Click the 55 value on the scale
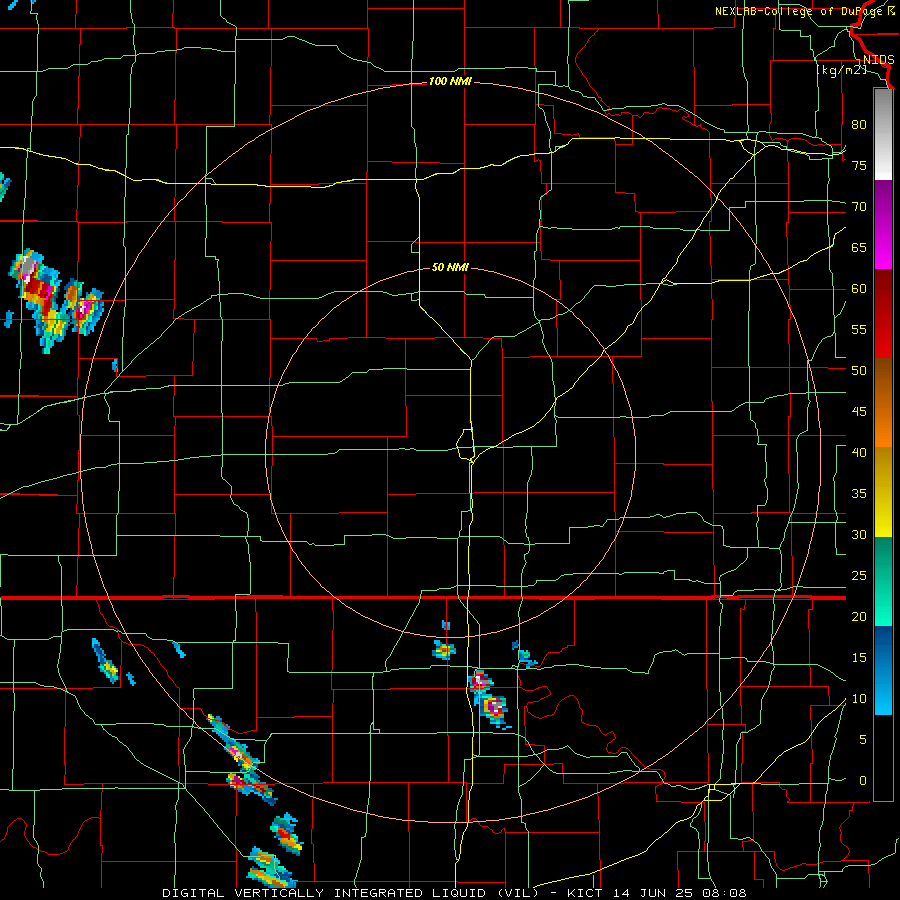 pos(859,329)
